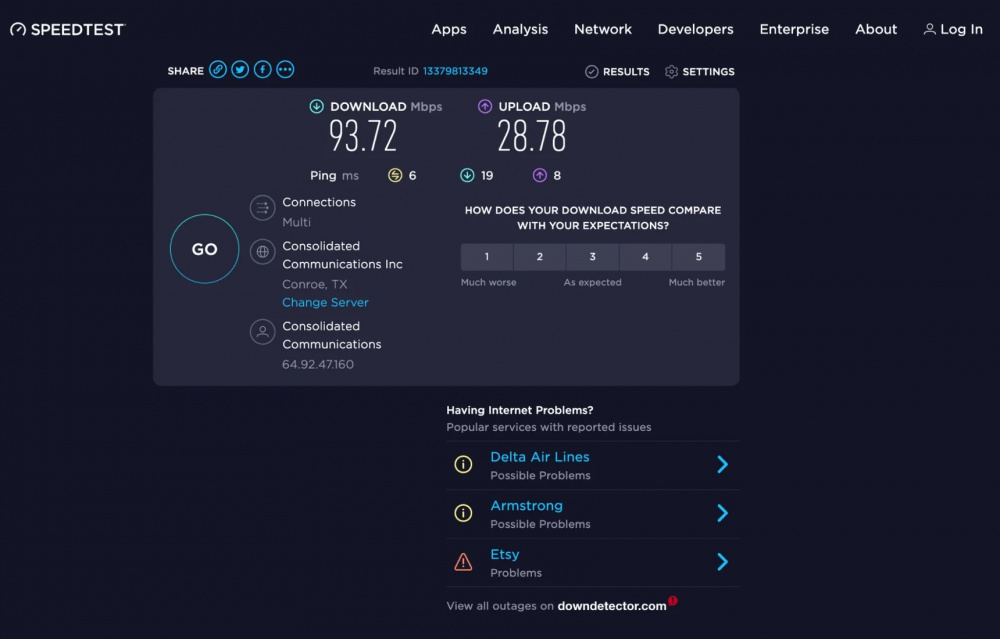The image size is (1000, 639).
Task: Click the Delta Air Lines info icon
Action: click(x=463, y=464)
